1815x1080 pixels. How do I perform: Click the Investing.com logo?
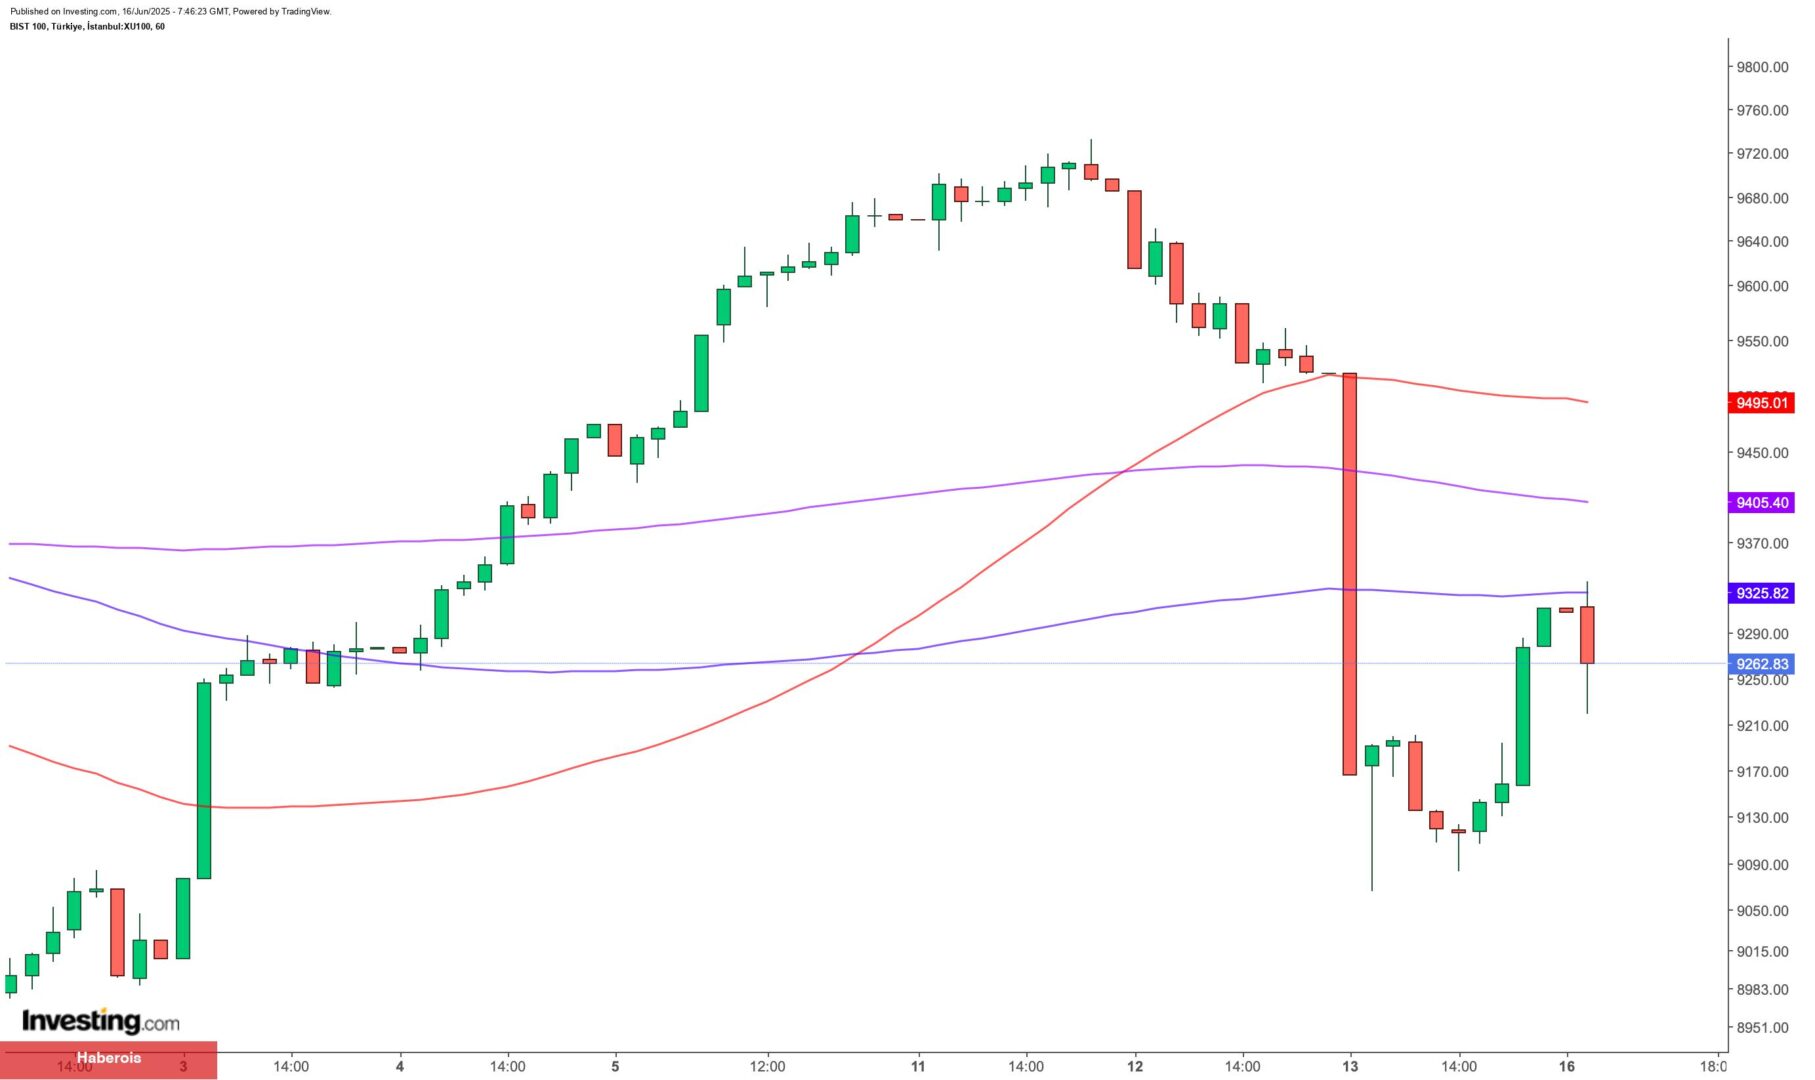[101, 1021]
